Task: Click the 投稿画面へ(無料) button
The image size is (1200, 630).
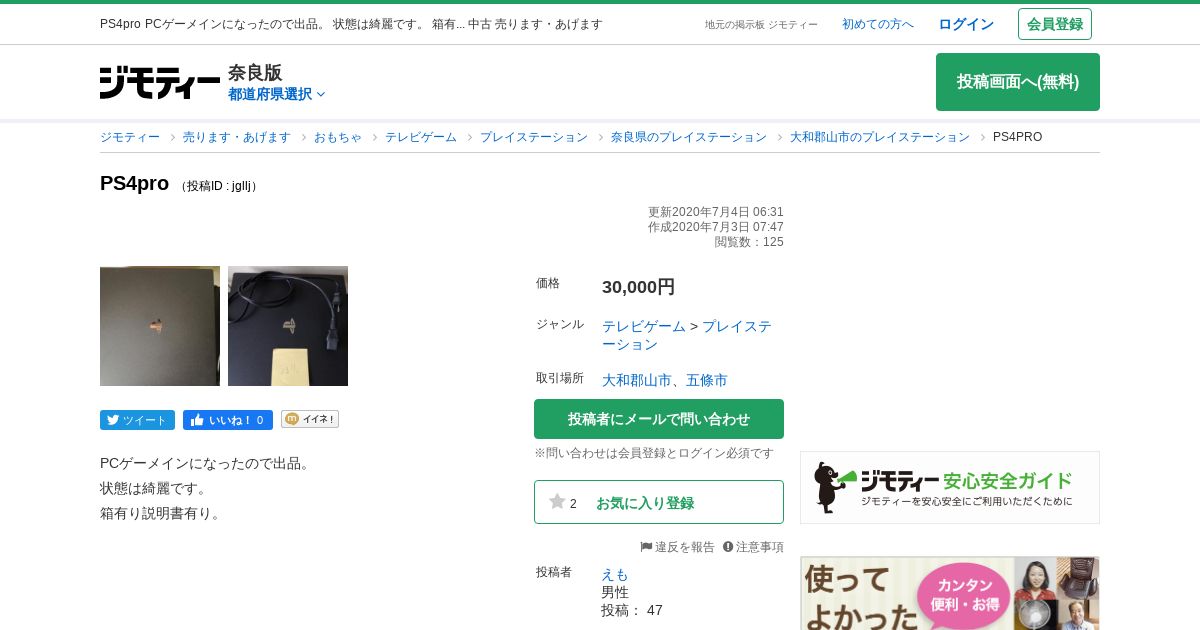Action: [1018, 82]
